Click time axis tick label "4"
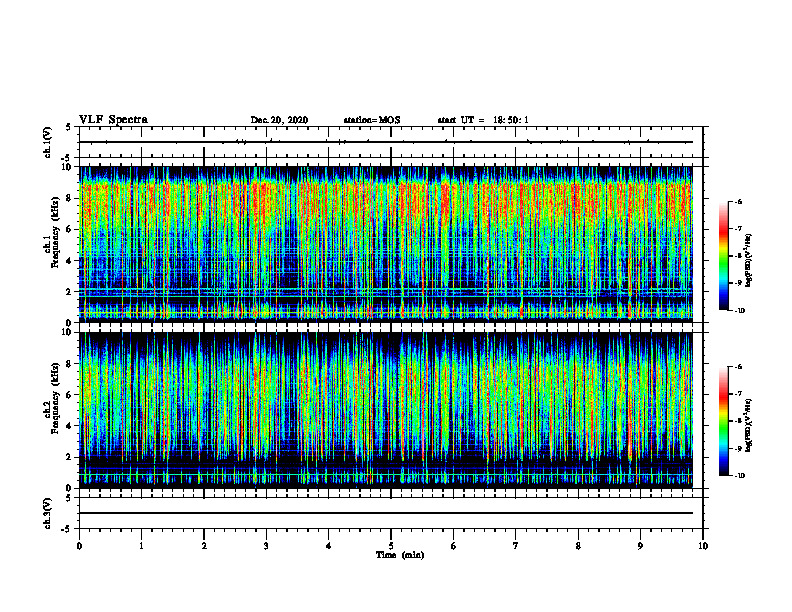The height and width of the screenshot is (612, 792). [x=329, y=546]
